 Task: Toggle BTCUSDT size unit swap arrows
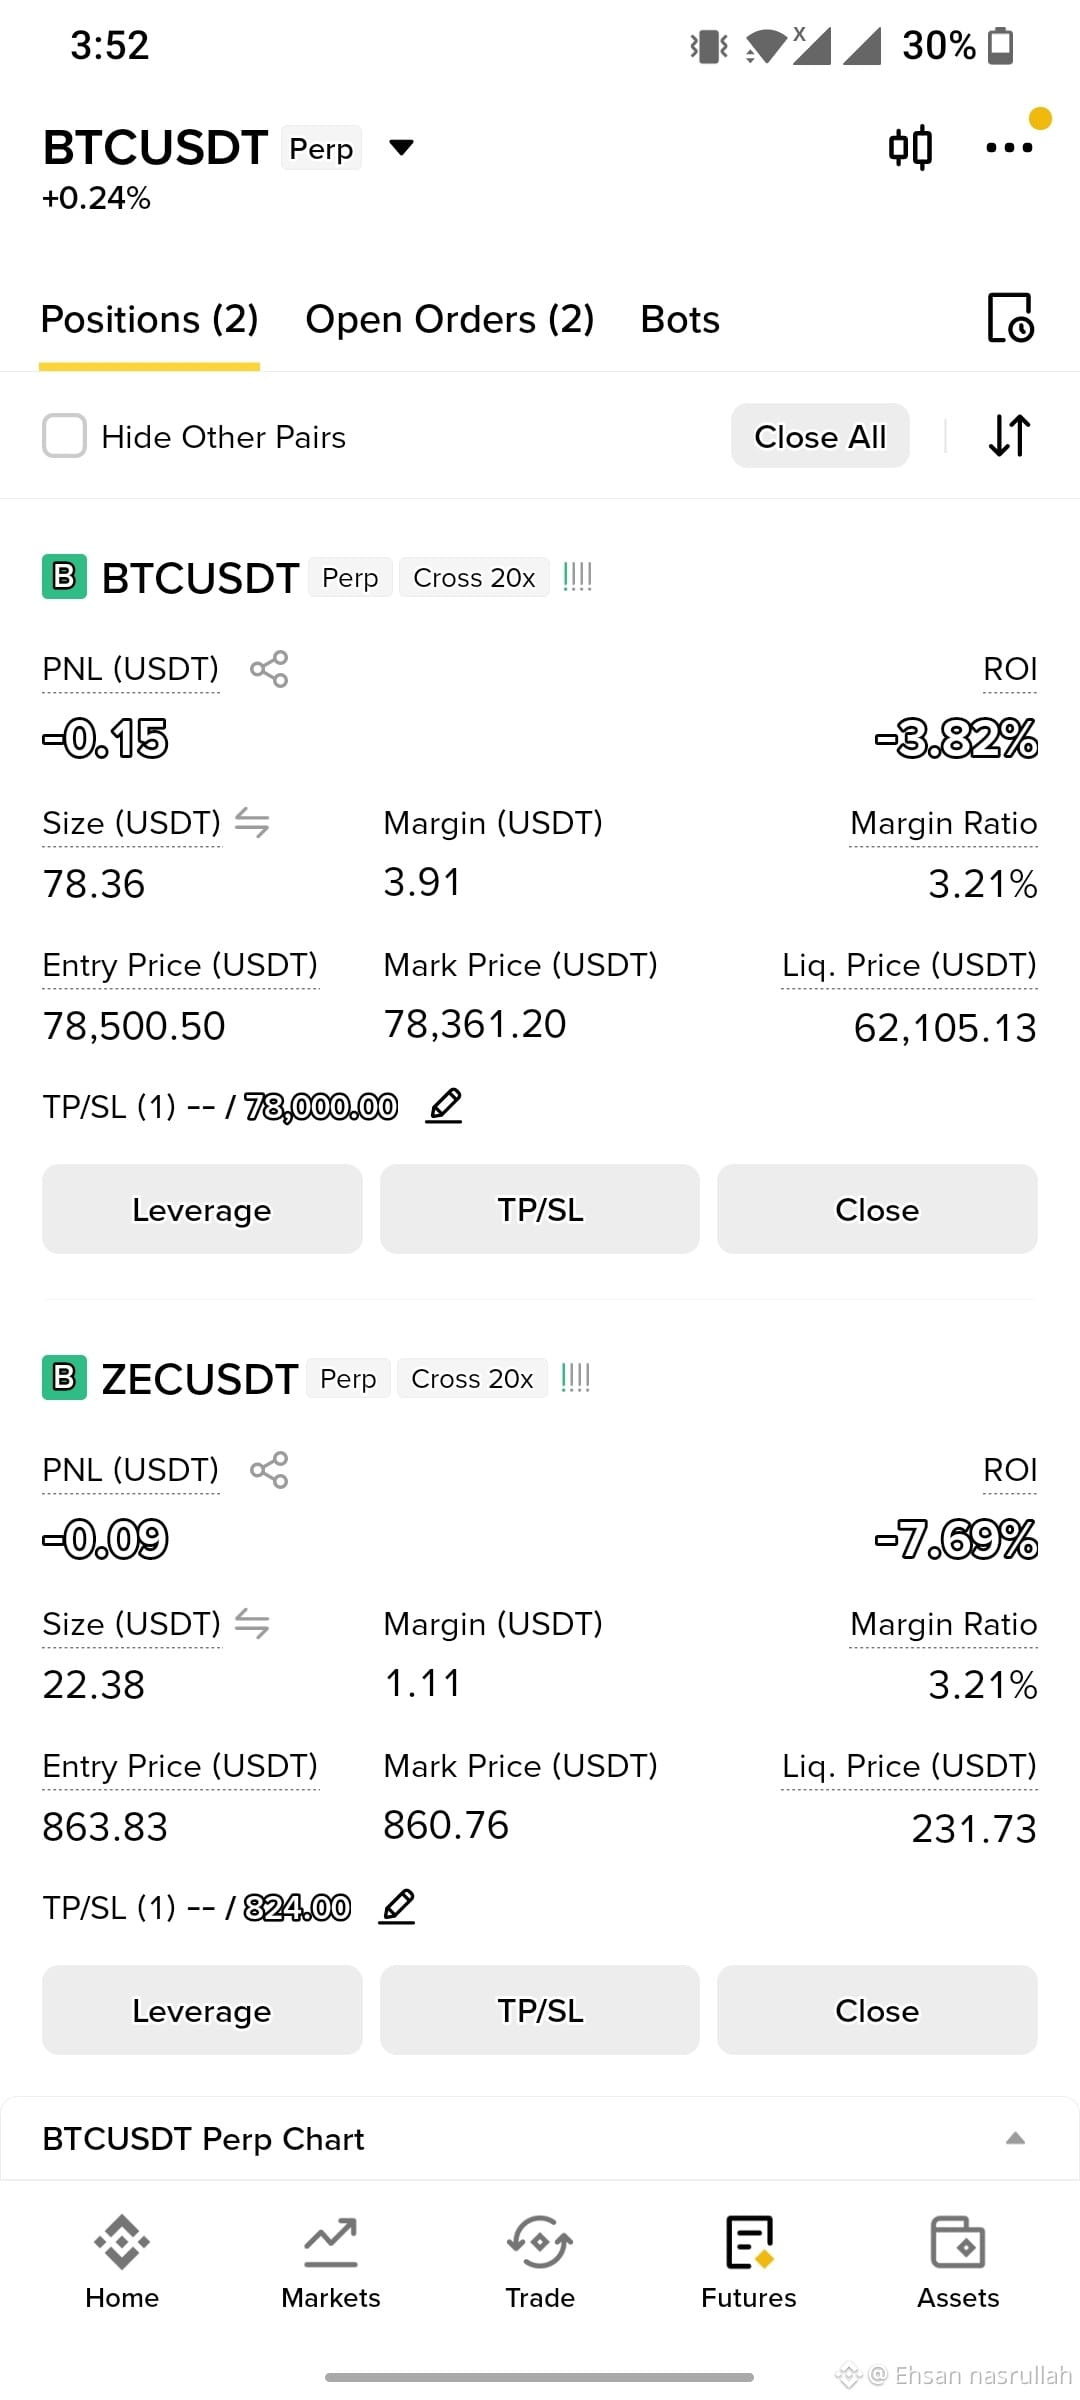click(252, 823)
